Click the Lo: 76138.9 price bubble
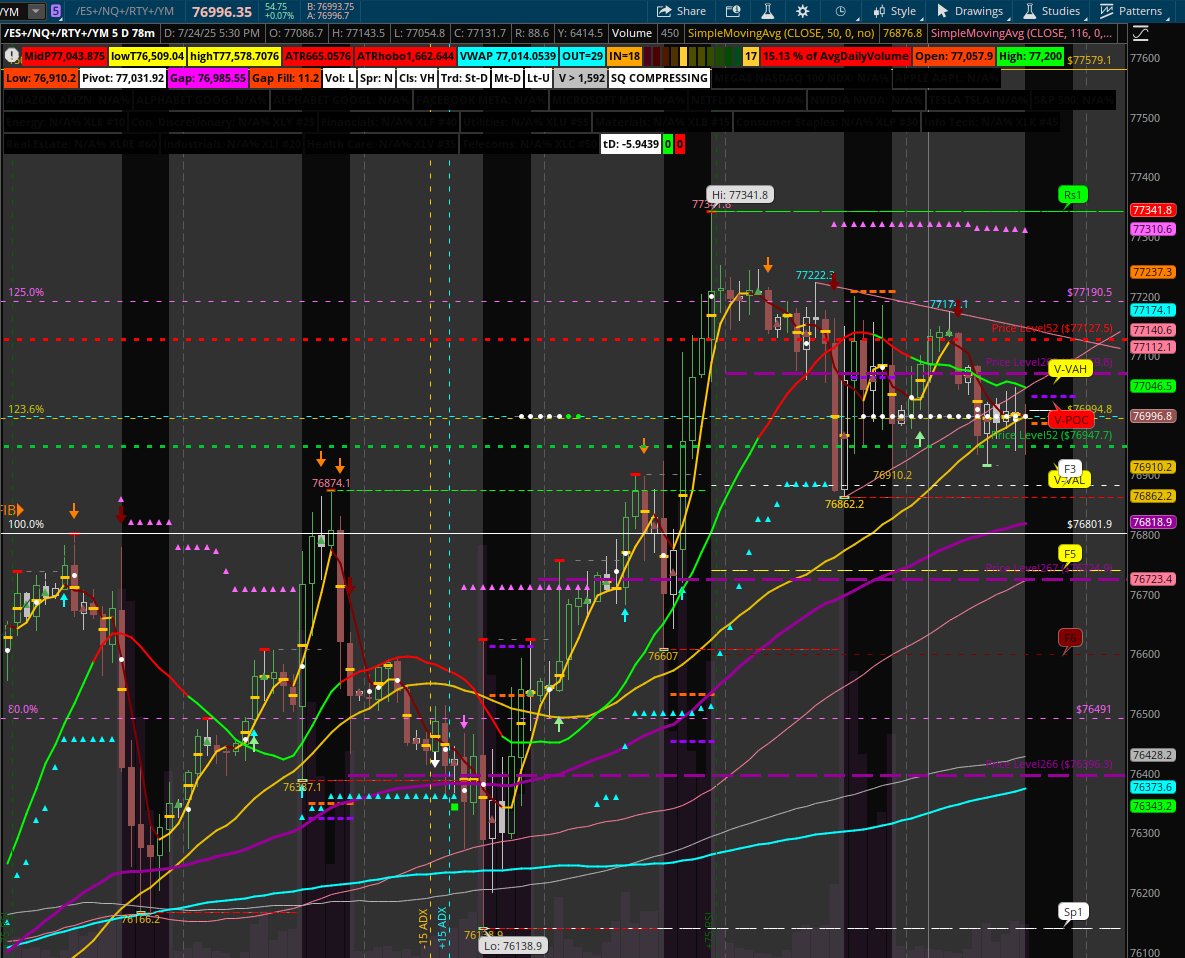The height and width of the screenshot is (958, 1185). point(512,946)
